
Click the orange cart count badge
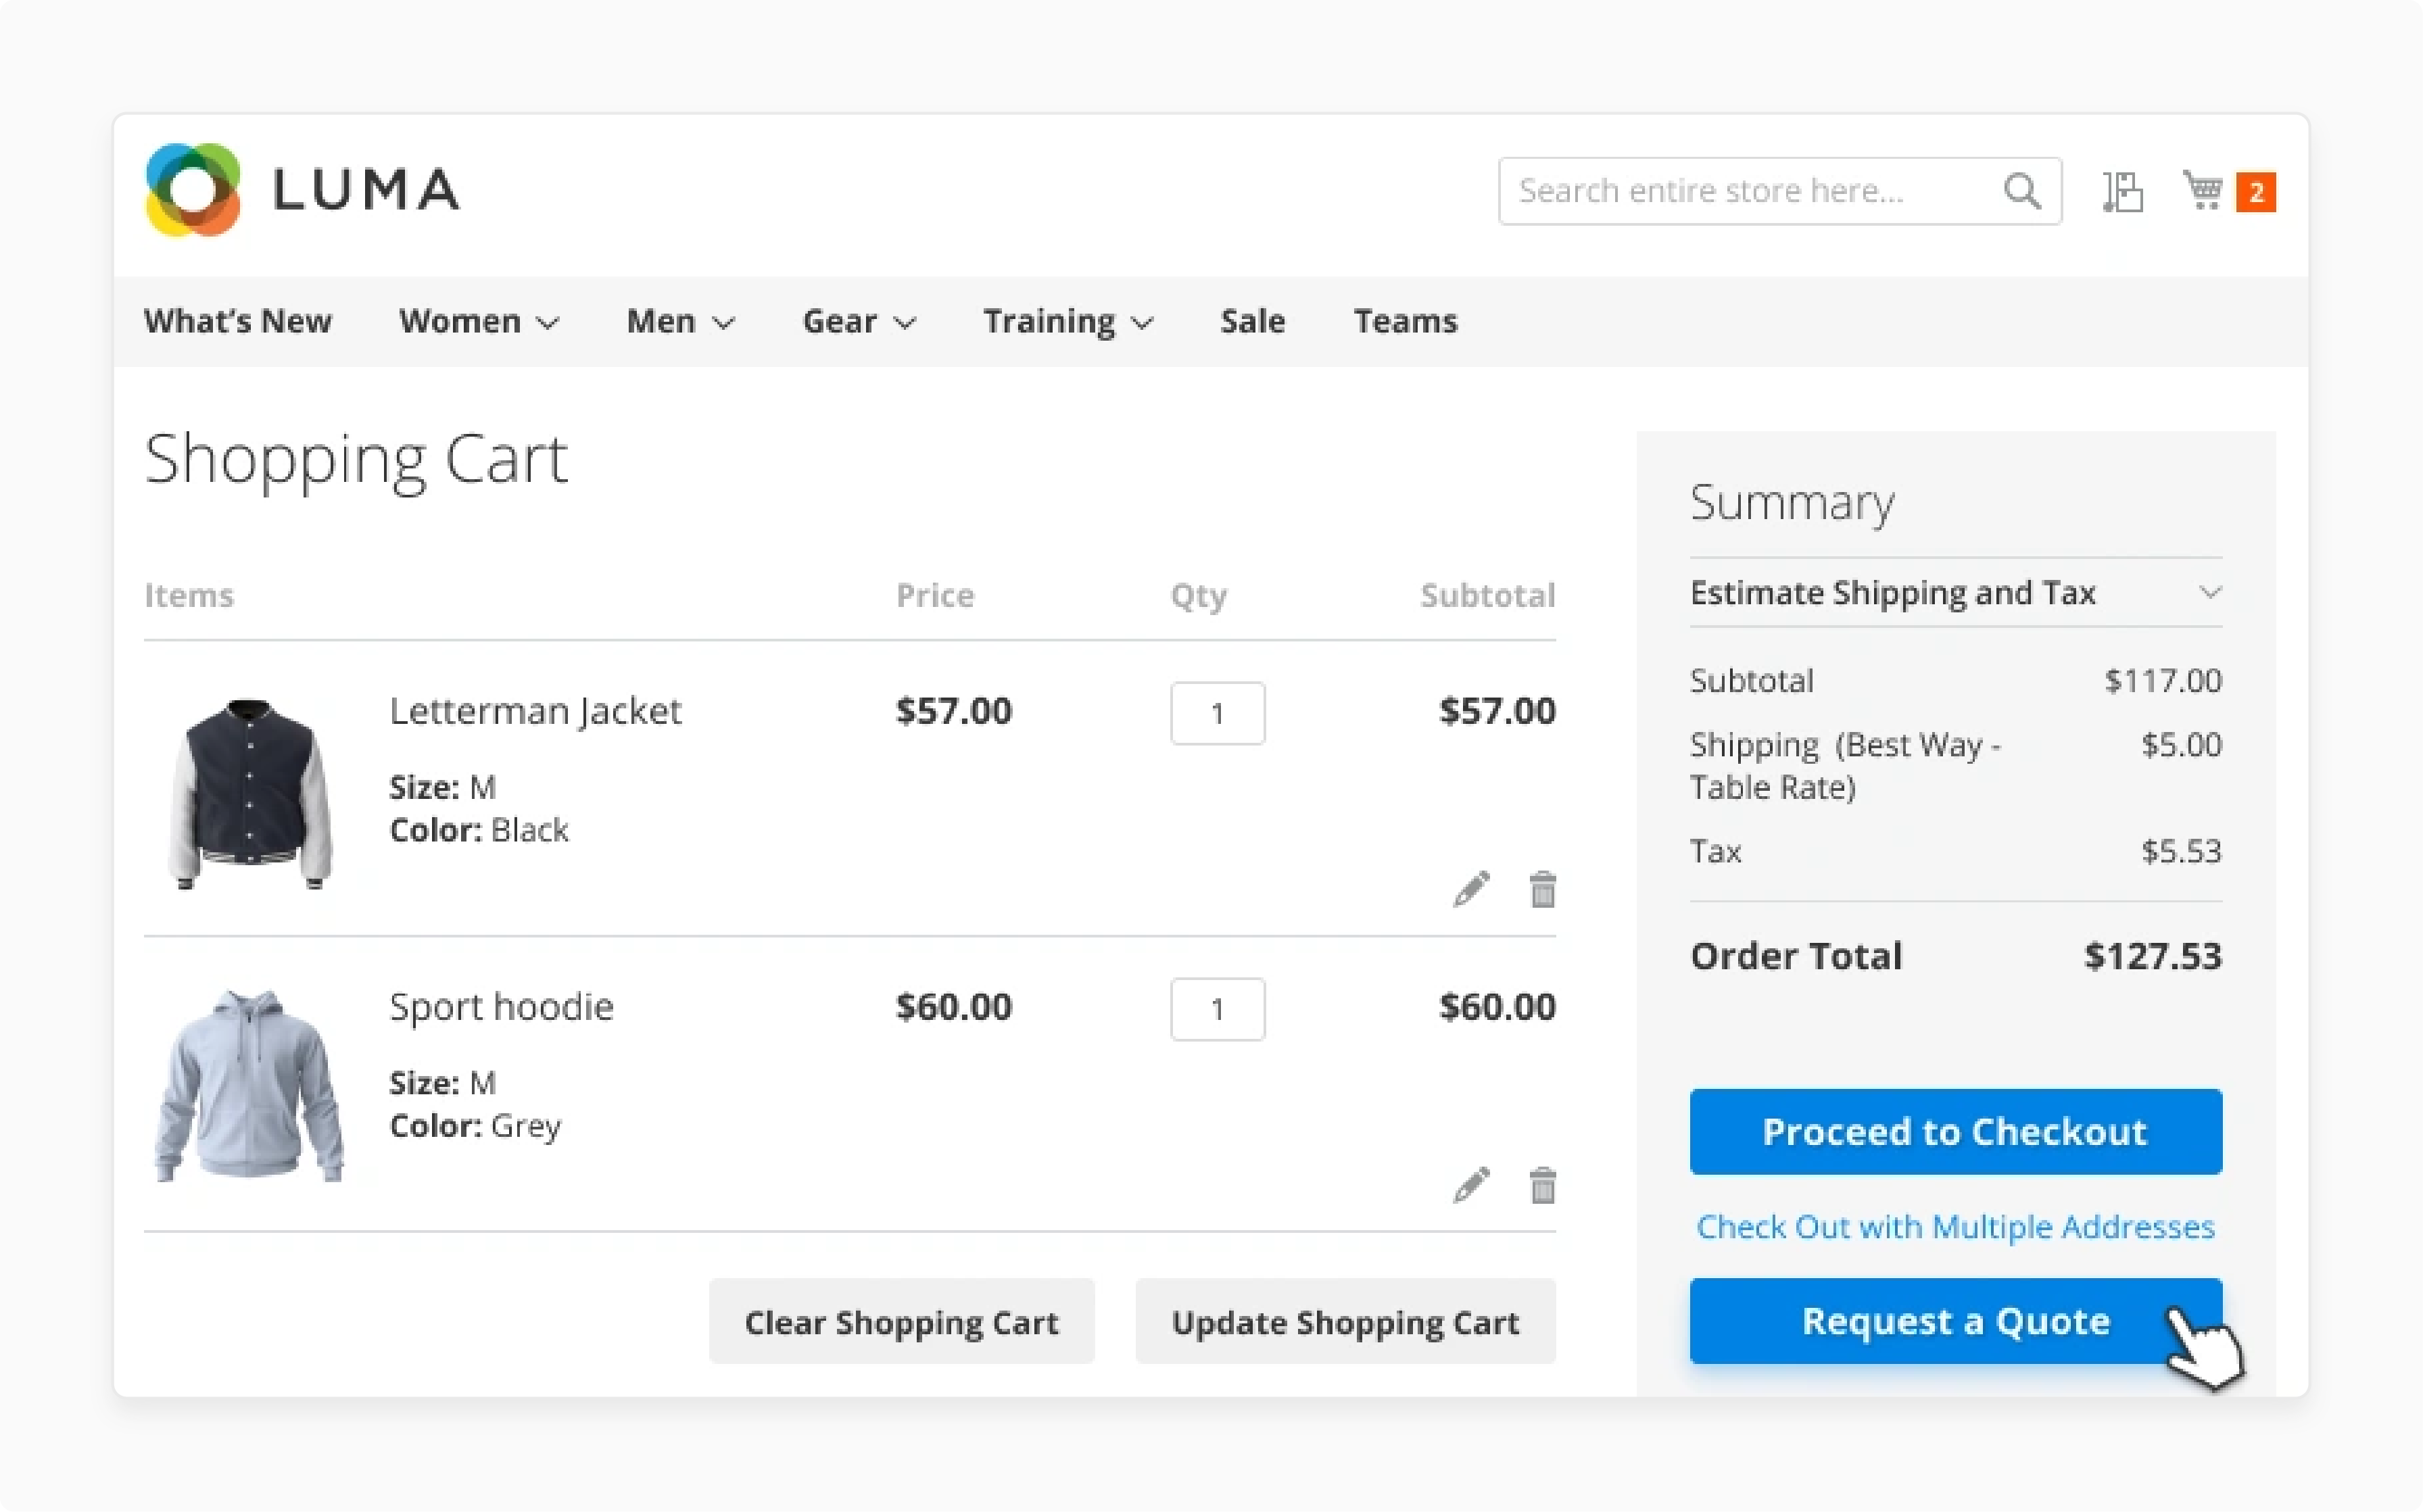pos(2255,192)
